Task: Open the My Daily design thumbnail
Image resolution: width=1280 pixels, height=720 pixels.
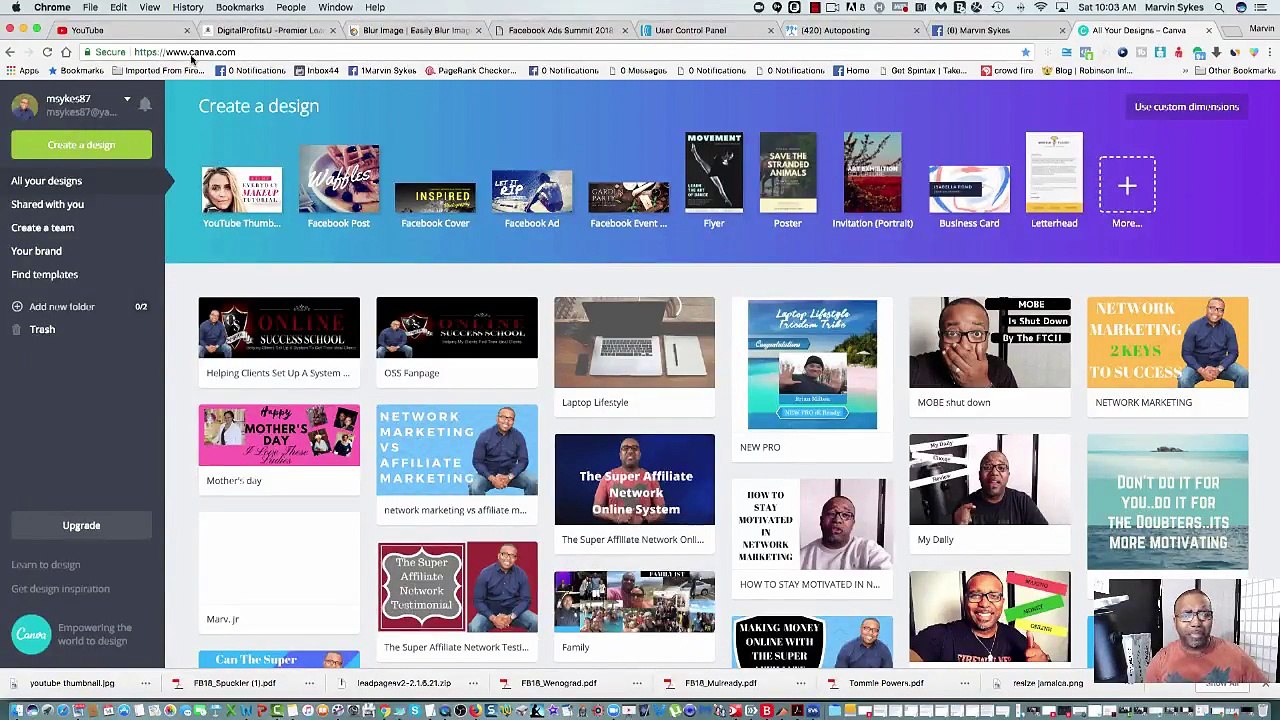Action: (989, 479)
